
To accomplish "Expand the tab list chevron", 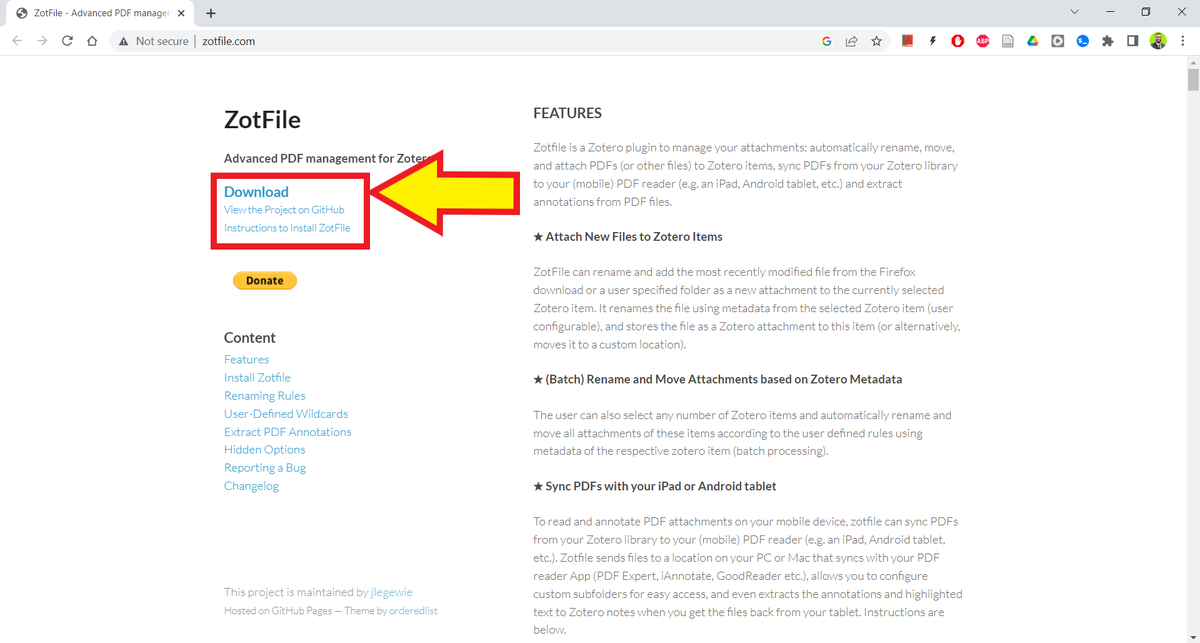I will click(x=1074, y=12).
